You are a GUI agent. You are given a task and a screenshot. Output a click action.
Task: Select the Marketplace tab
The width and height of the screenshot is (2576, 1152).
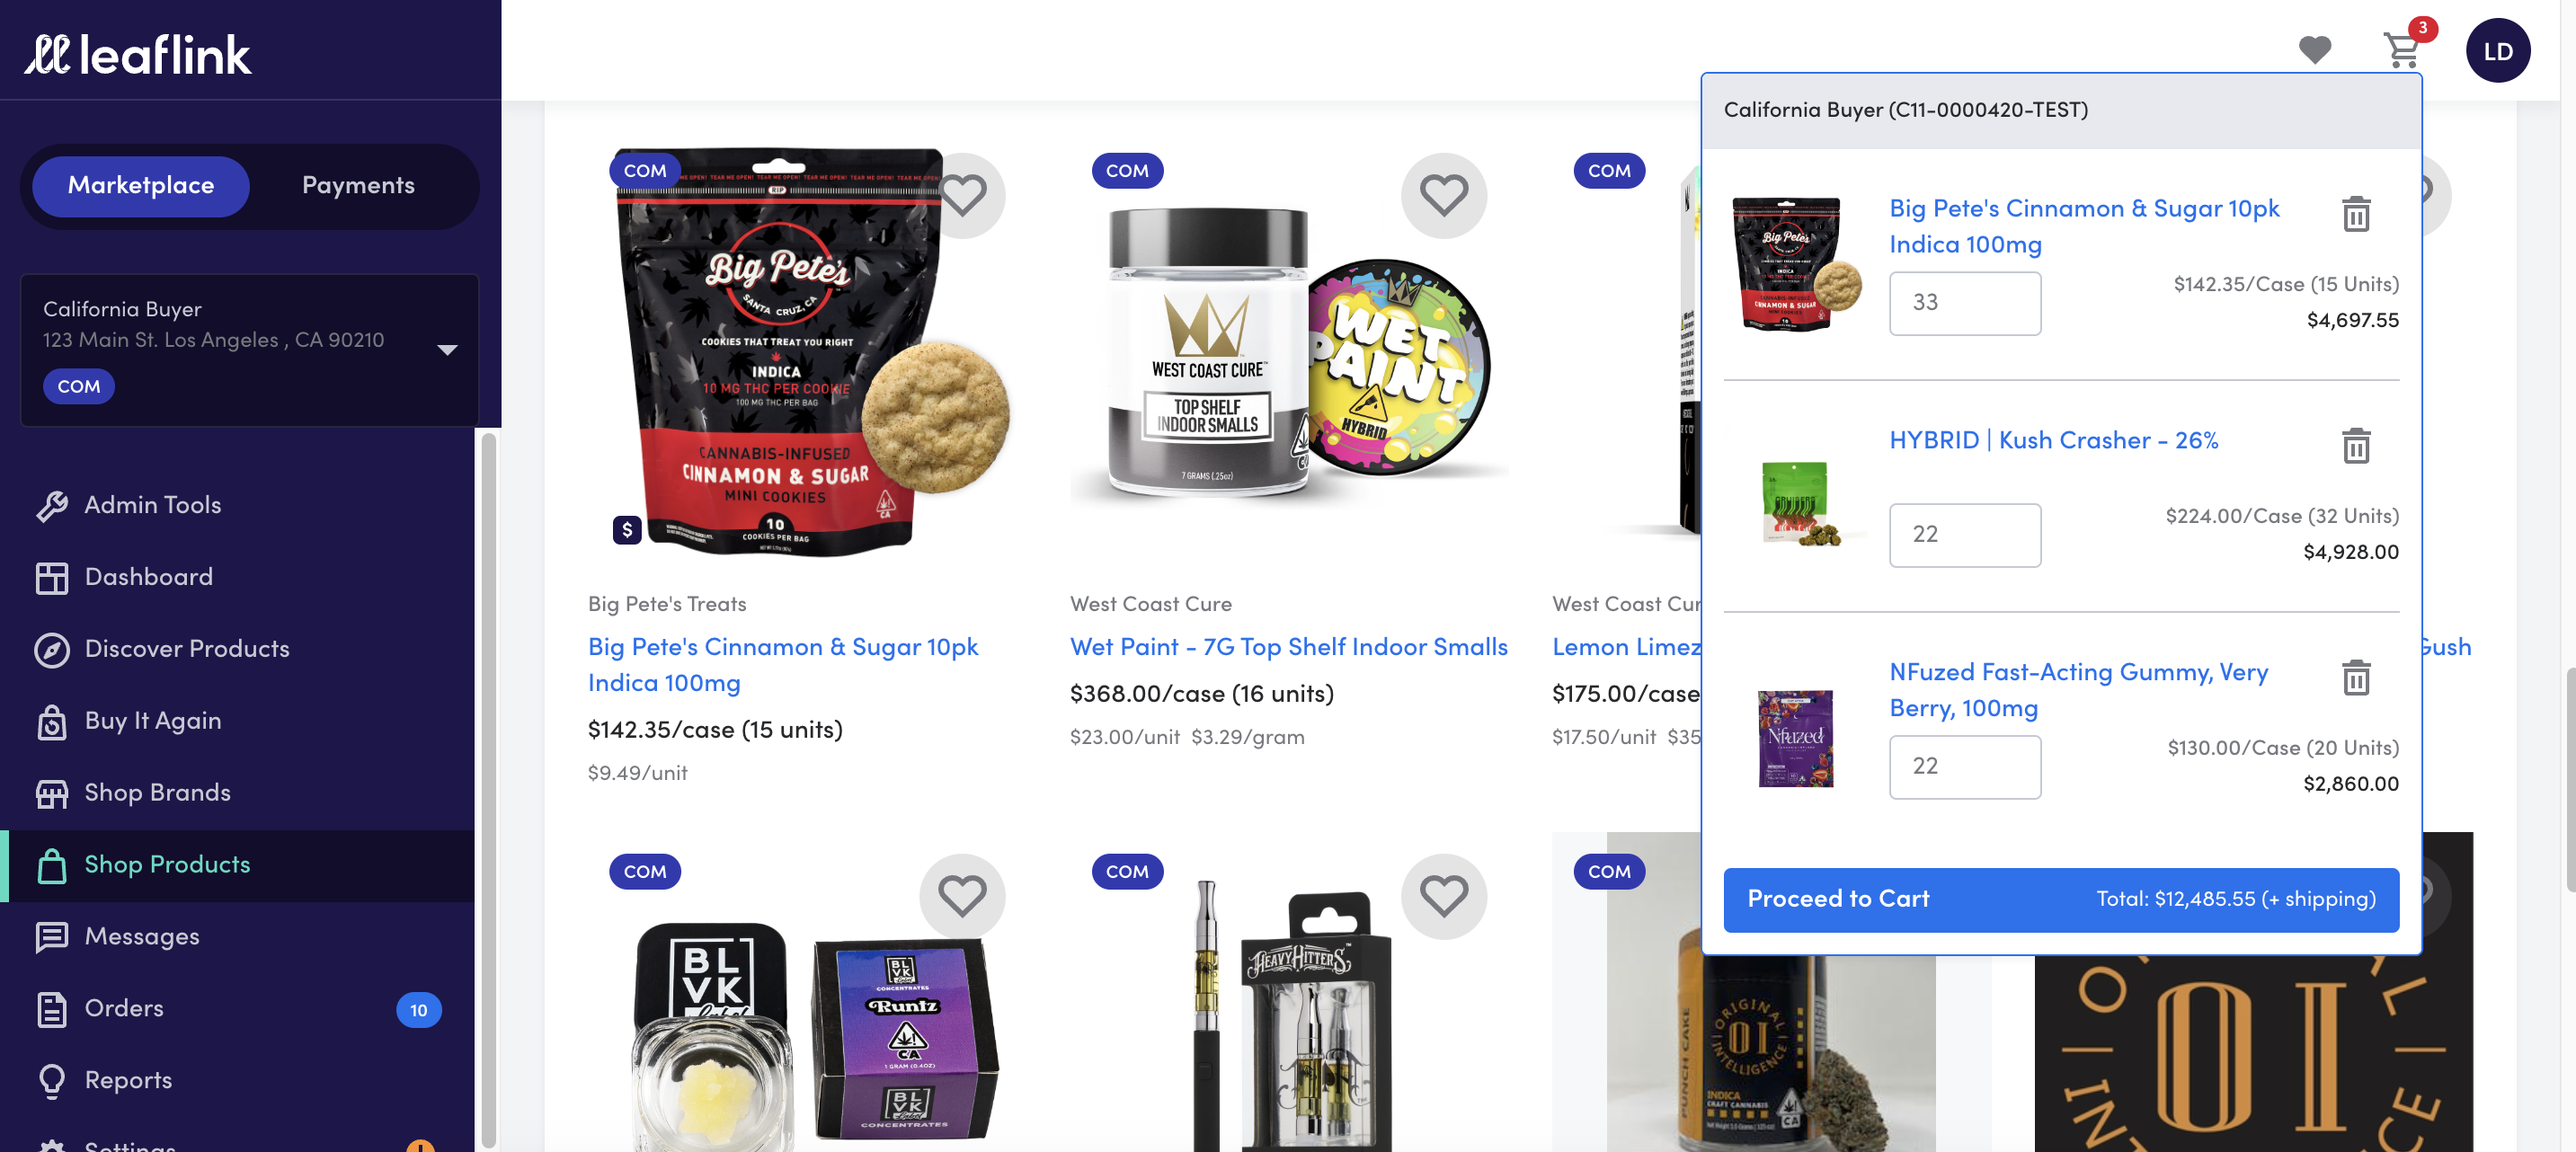[141, 186]
